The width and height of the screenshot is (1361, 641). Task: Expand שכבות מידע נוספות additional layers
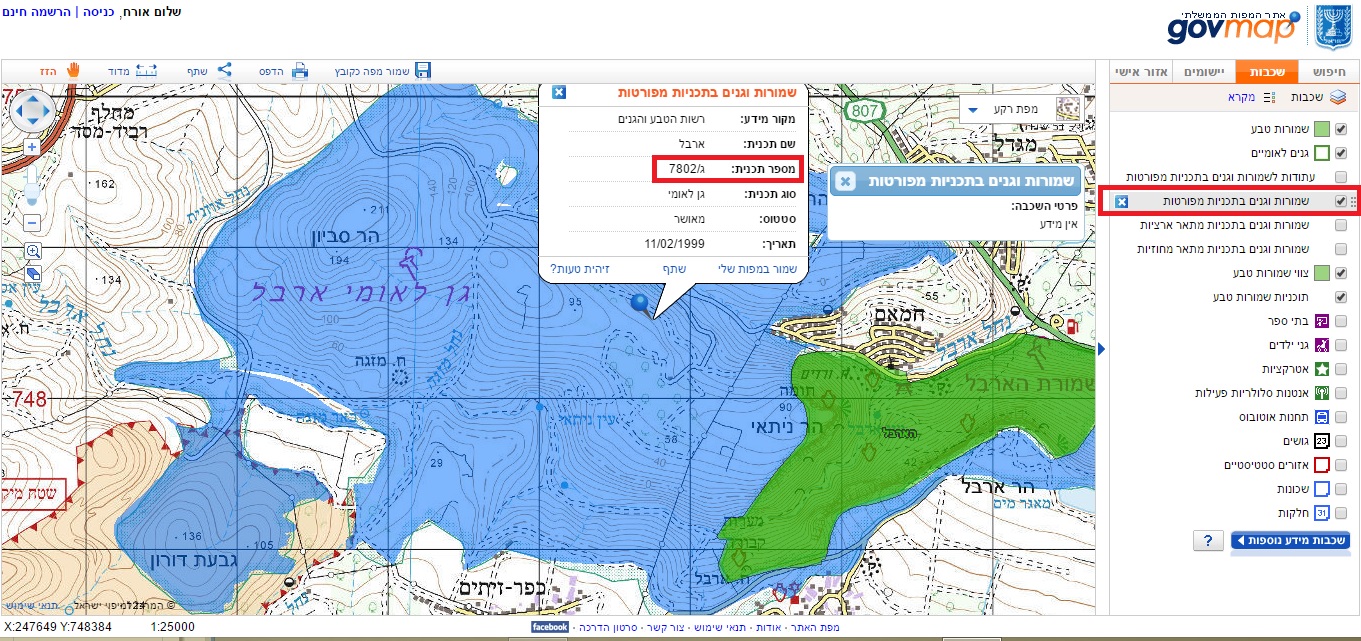pyautogui.click(x=1290, y=541)
